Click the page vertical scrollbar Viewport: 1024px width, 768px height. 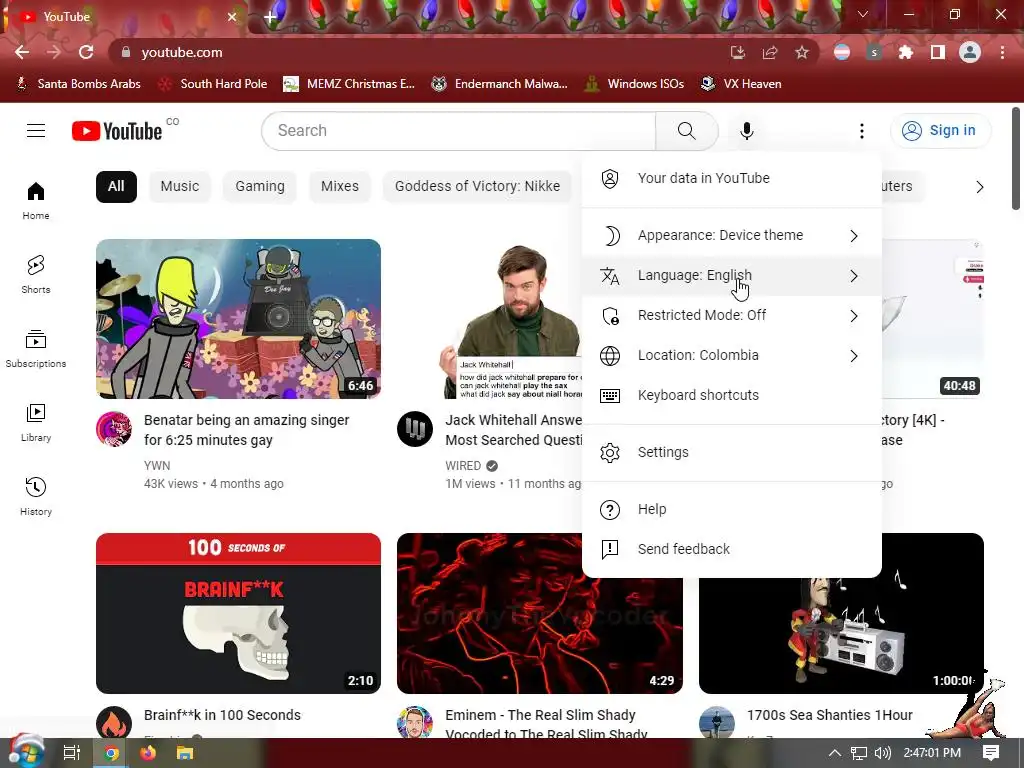pos(1016,159)
